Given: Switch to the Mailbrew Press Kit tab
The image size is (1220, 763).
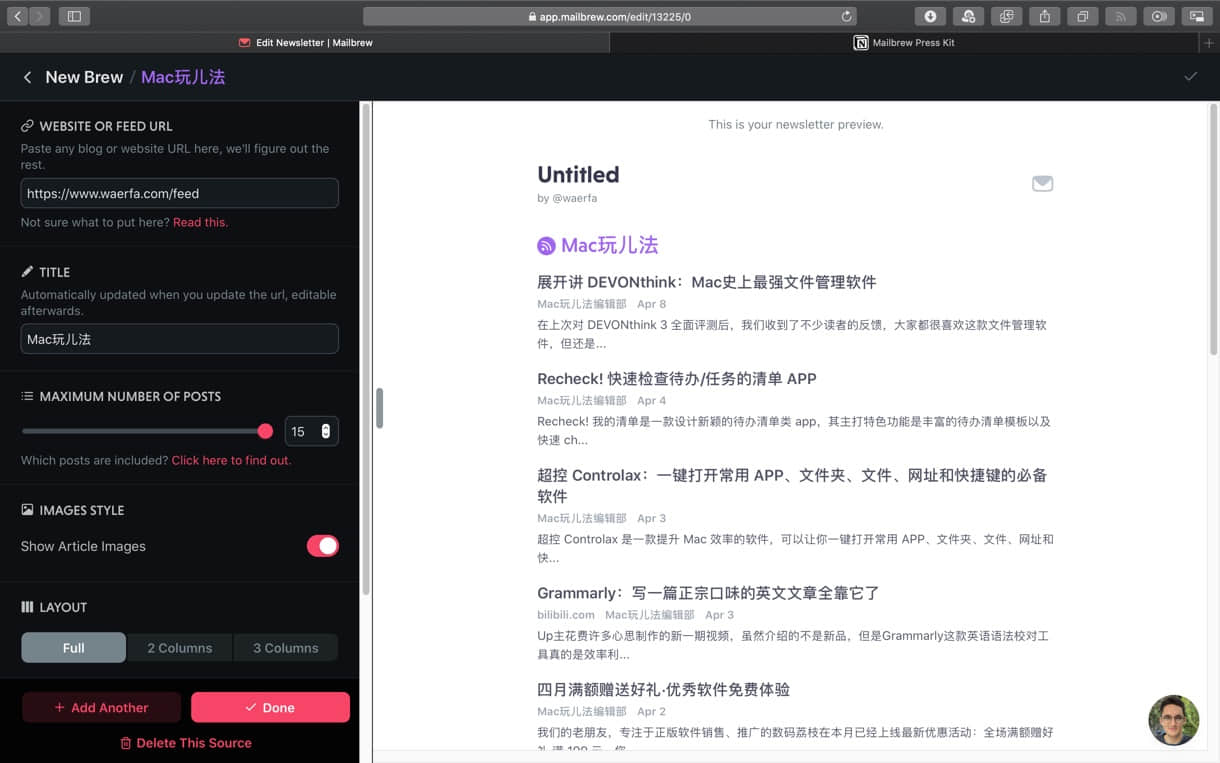Looking at the screenshot, I should pos(904,43).
